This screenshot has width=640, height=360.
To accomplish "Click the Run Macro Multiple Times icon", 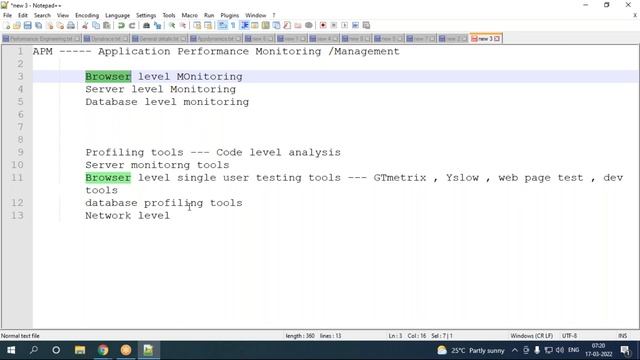I will (x=355, y=25).
